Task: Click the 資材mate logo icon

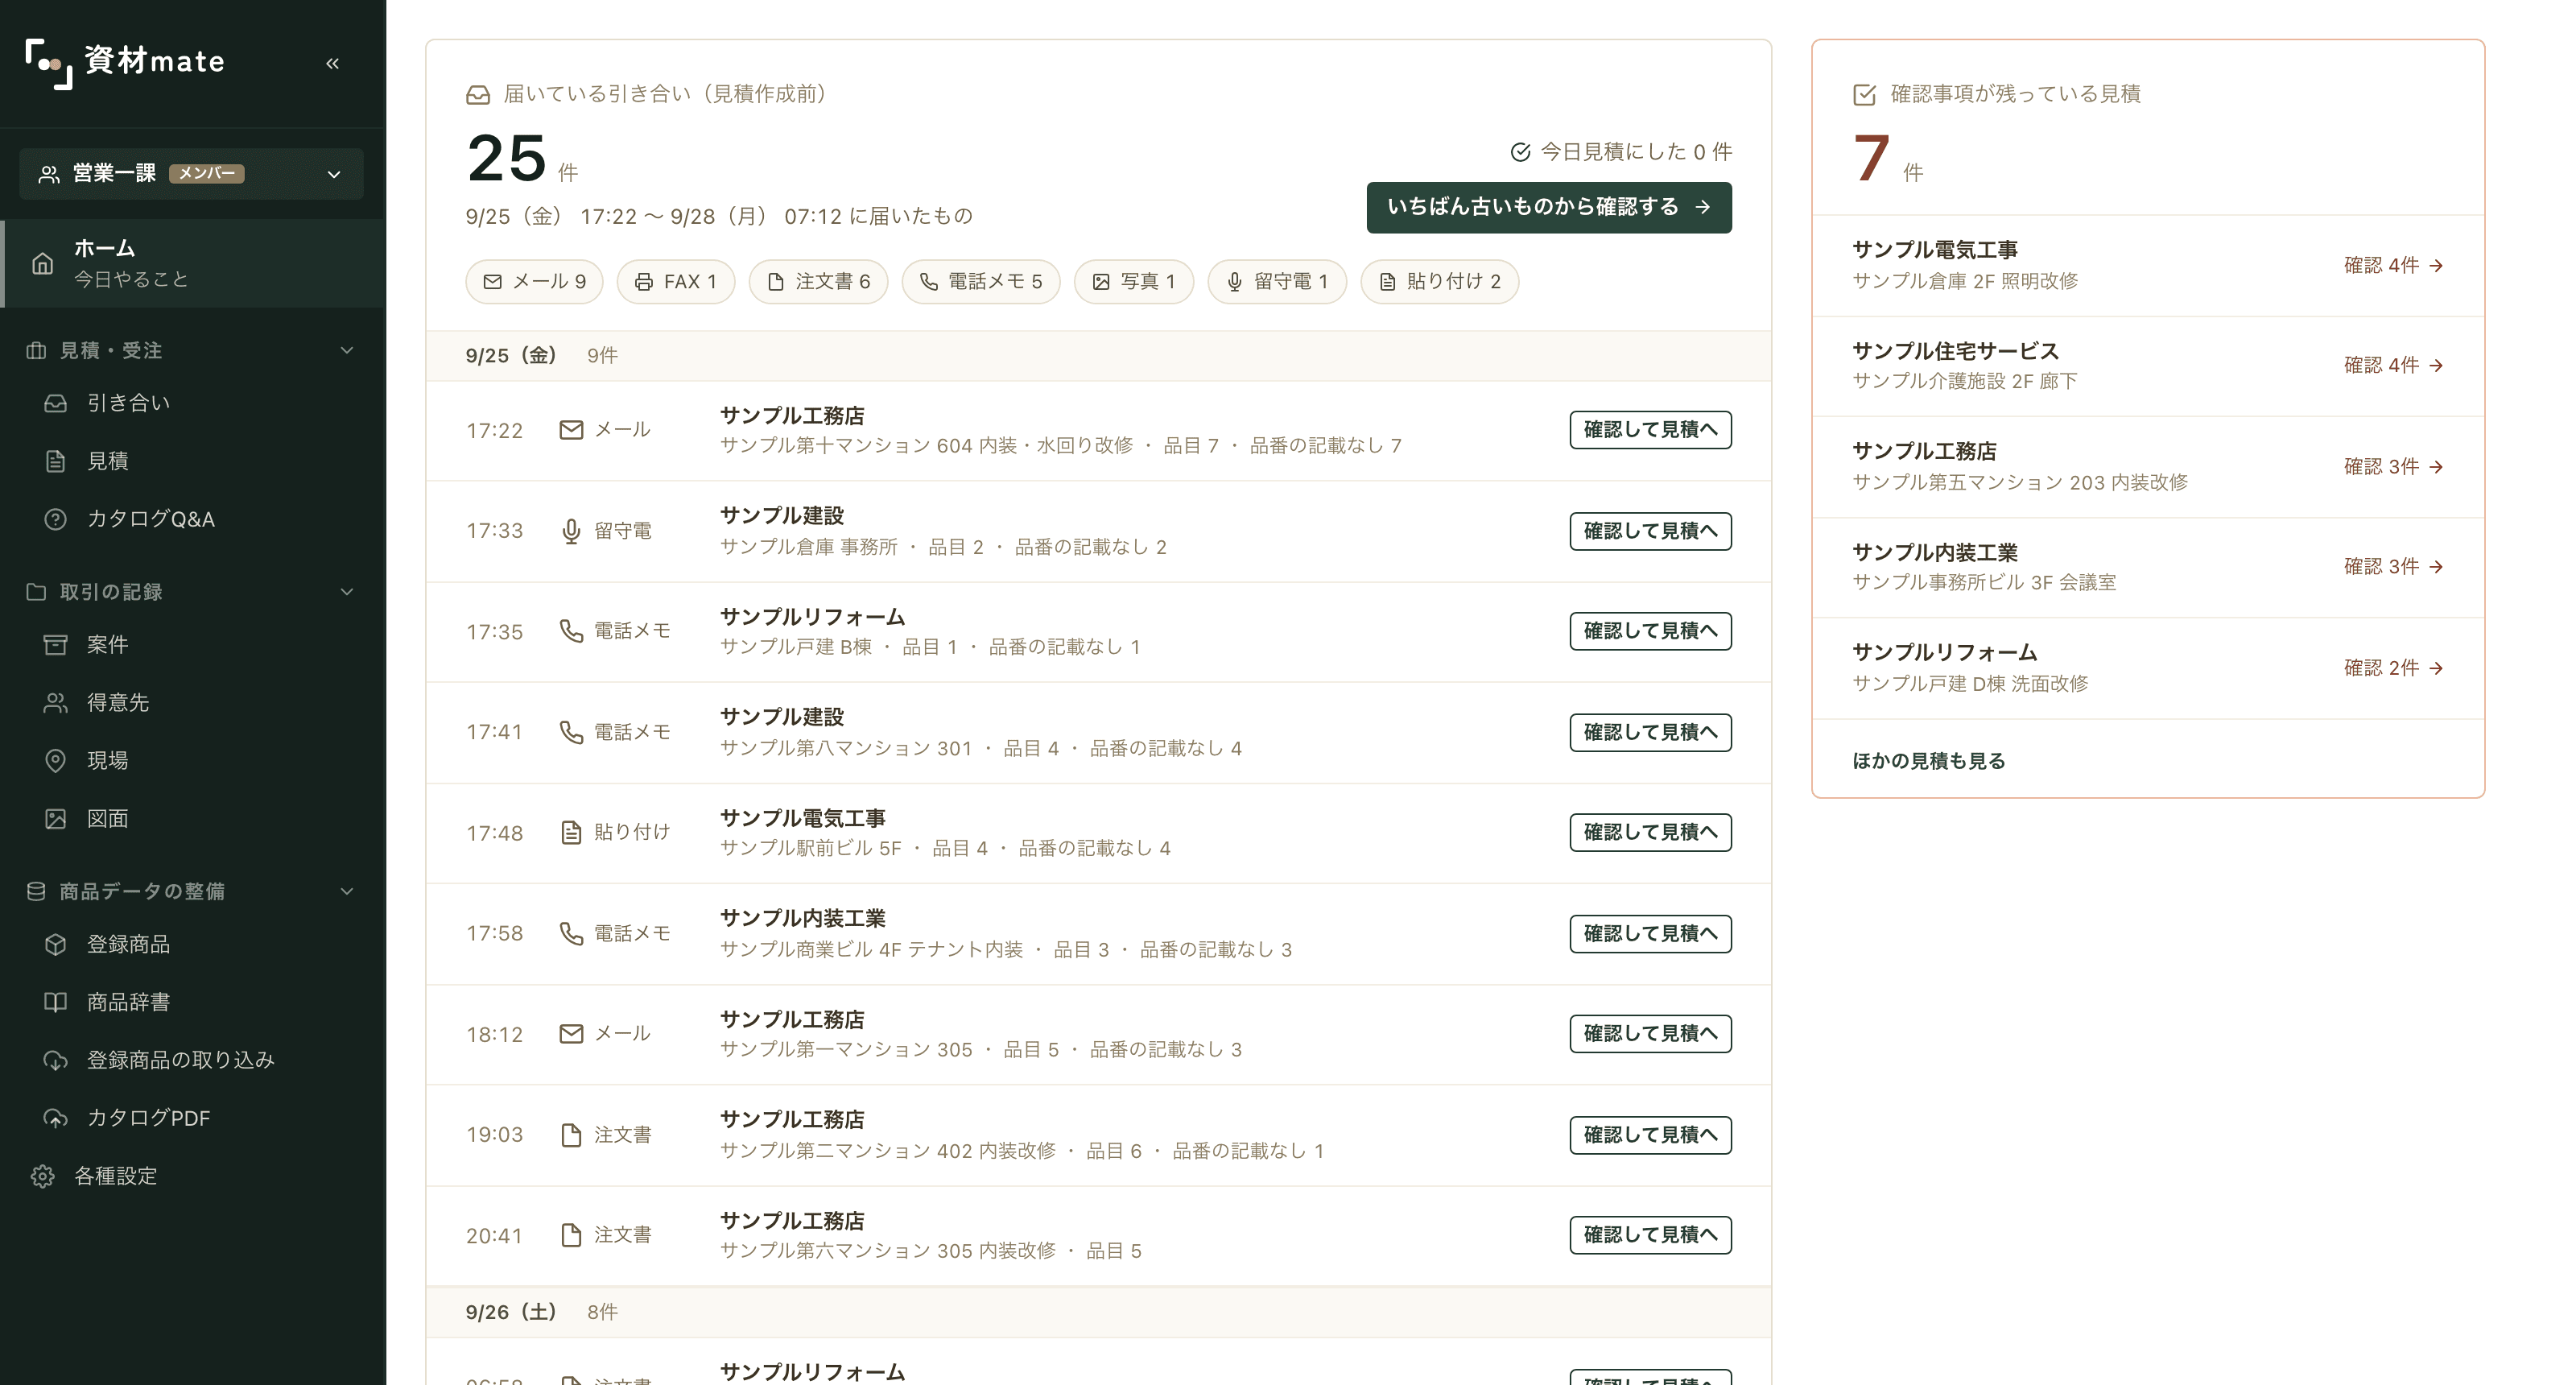Action: (48, 63)
